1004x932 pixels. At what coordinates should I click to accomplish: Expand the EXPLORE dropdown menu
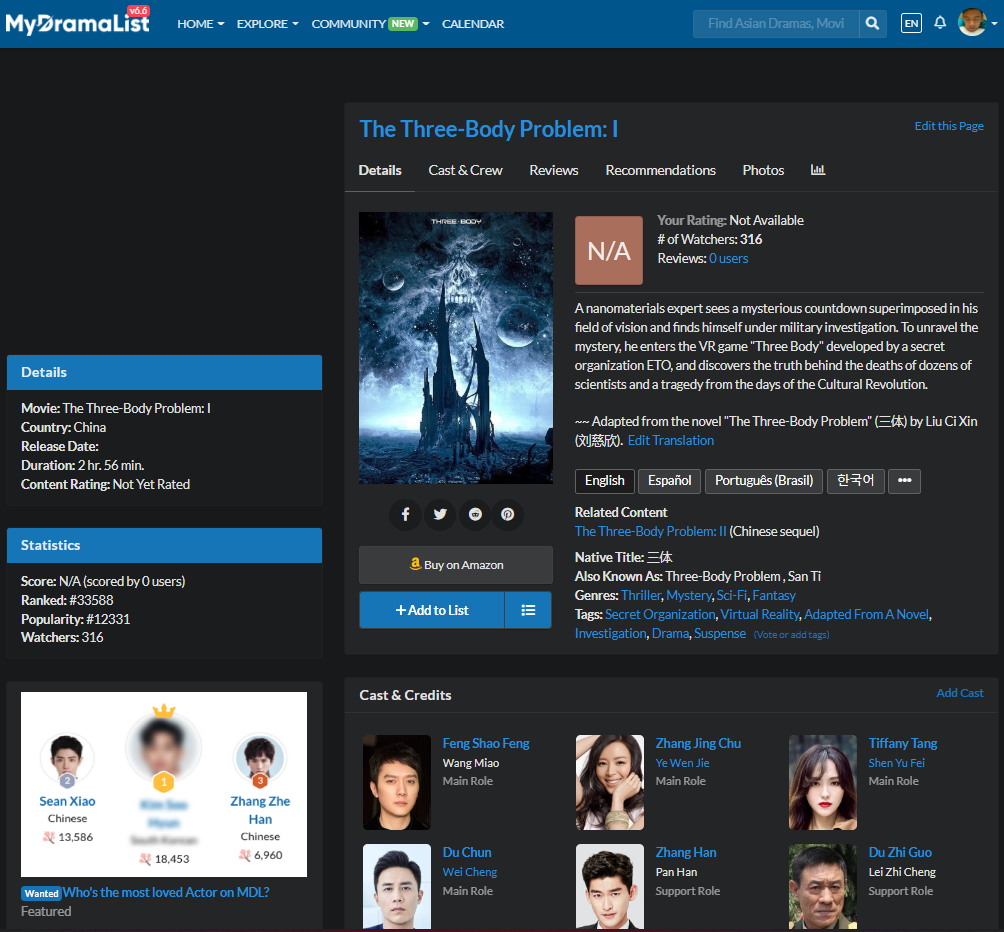point(267,24)
